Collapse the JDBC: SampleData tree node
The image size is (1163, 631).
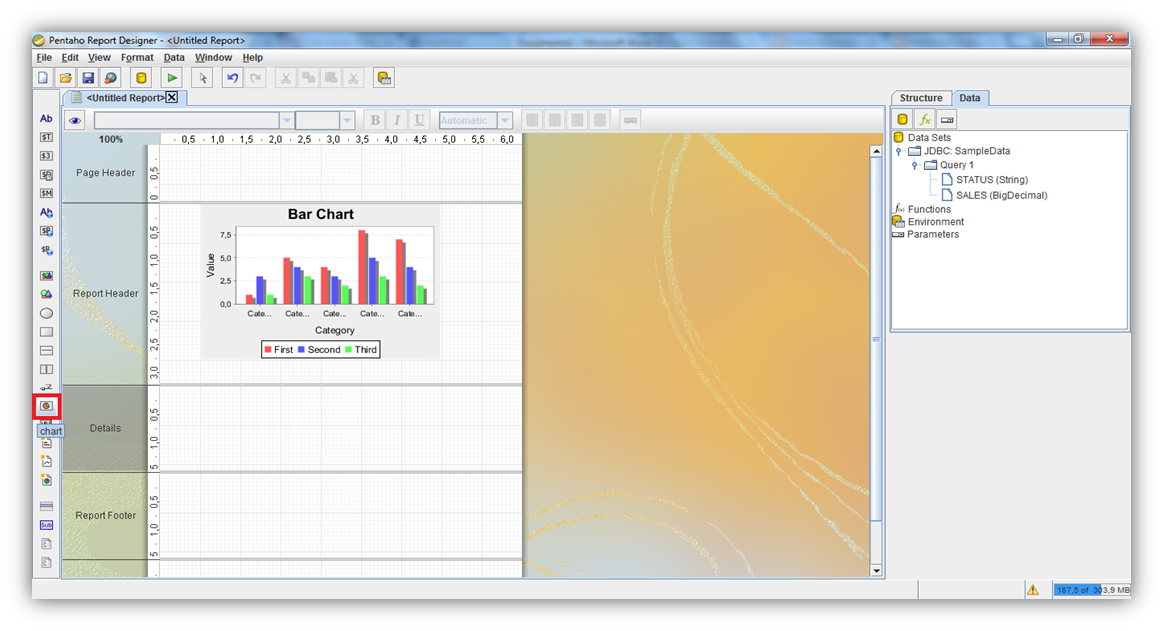[899, 151]
